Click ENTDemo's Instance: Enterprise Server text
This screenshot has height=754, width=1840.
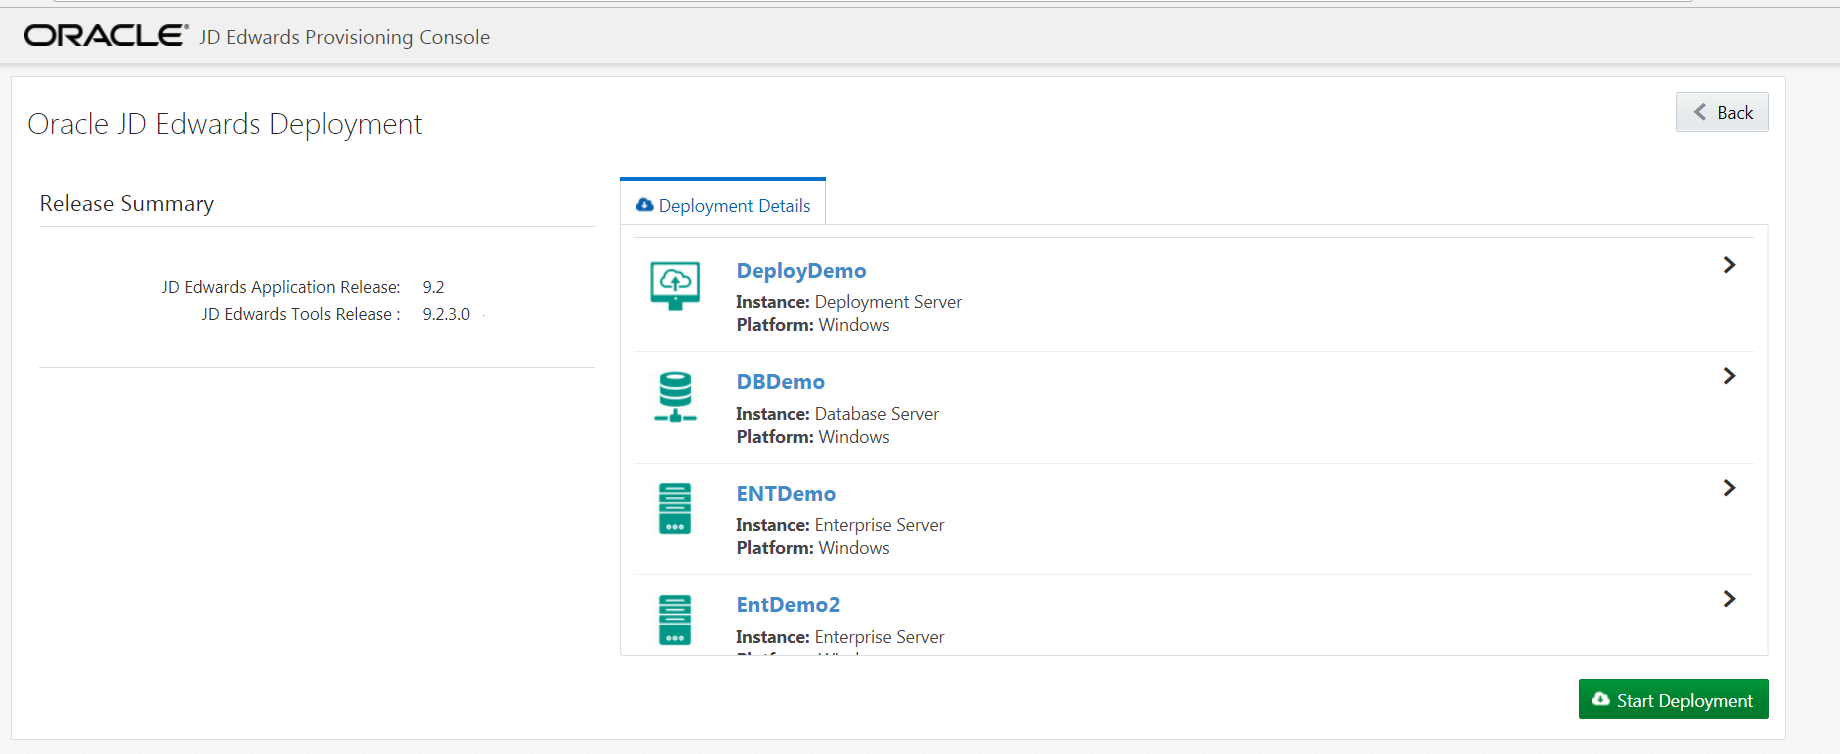(840, 525)
